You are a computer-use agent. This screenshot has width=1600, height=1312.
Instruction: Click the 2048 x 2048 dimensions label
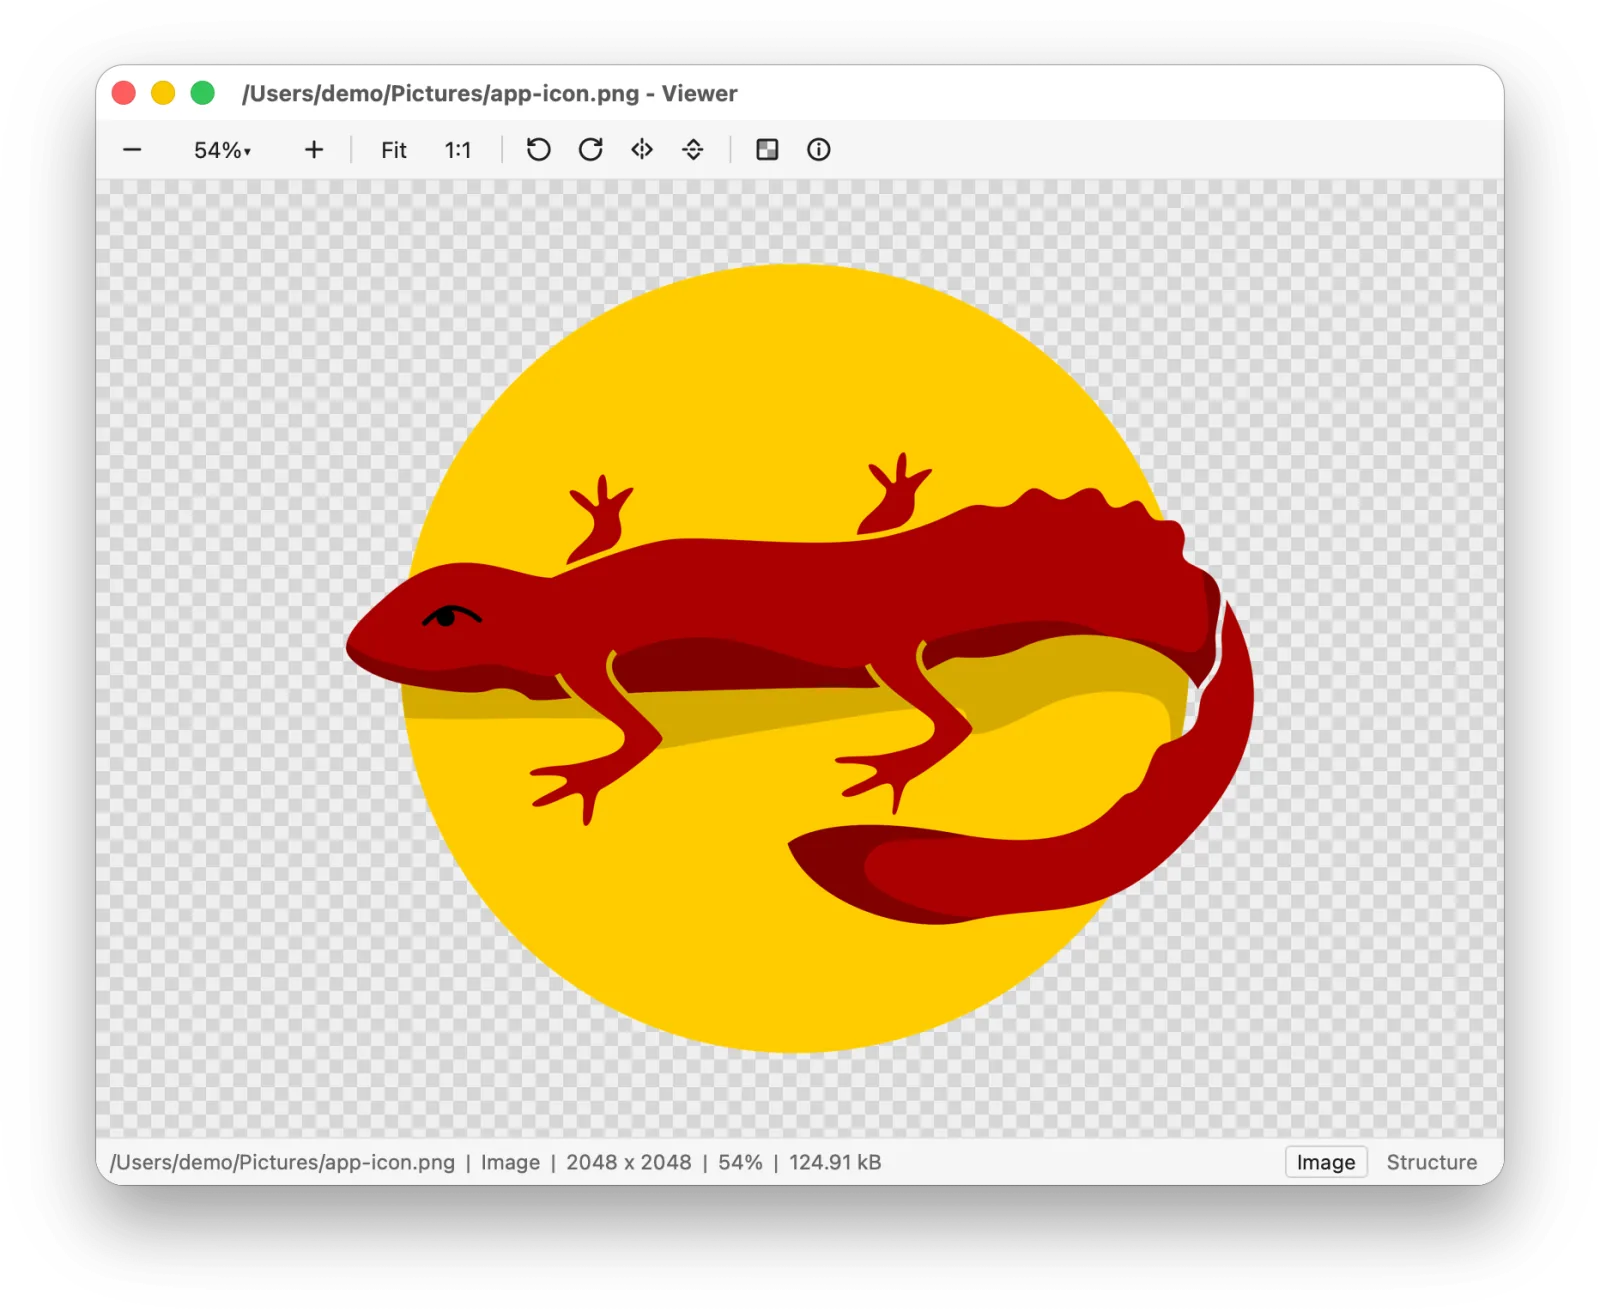(629, 1162)
